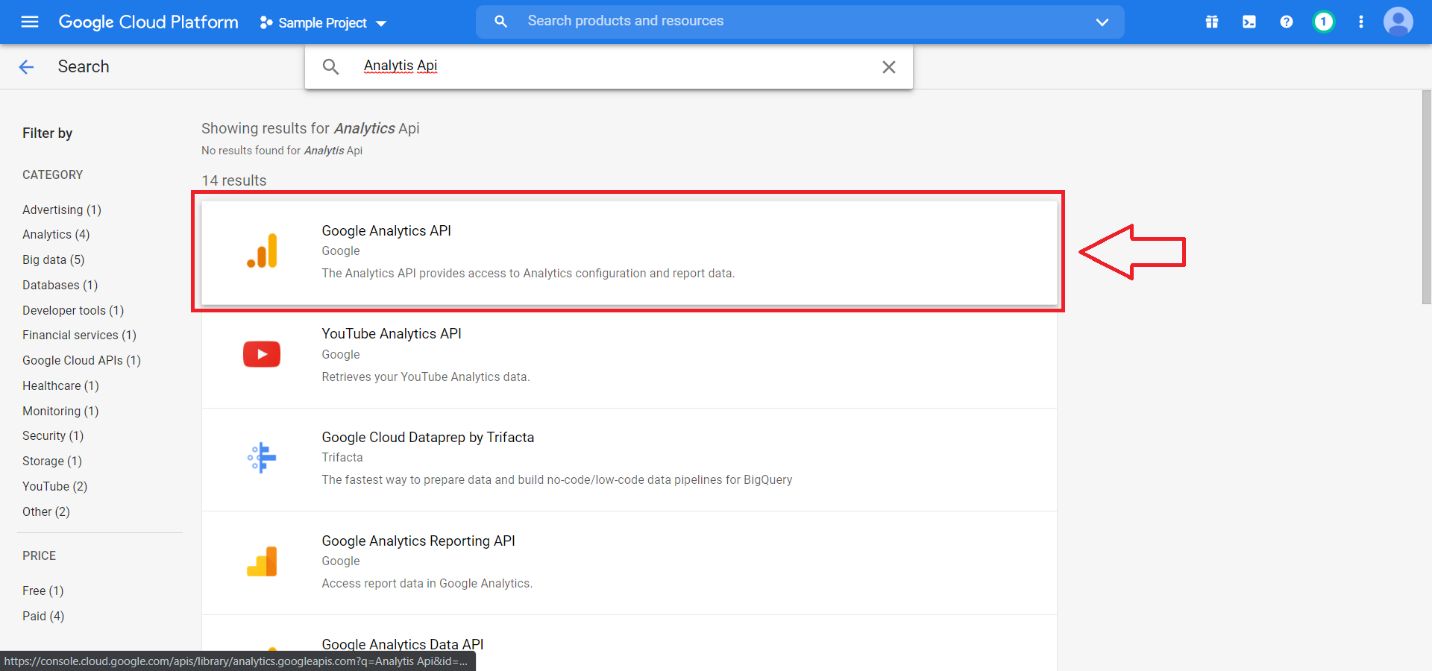Click the 'No results found for Analytis Api' text
Screen dimensions: 1432x671
click(x=282, y=151)
